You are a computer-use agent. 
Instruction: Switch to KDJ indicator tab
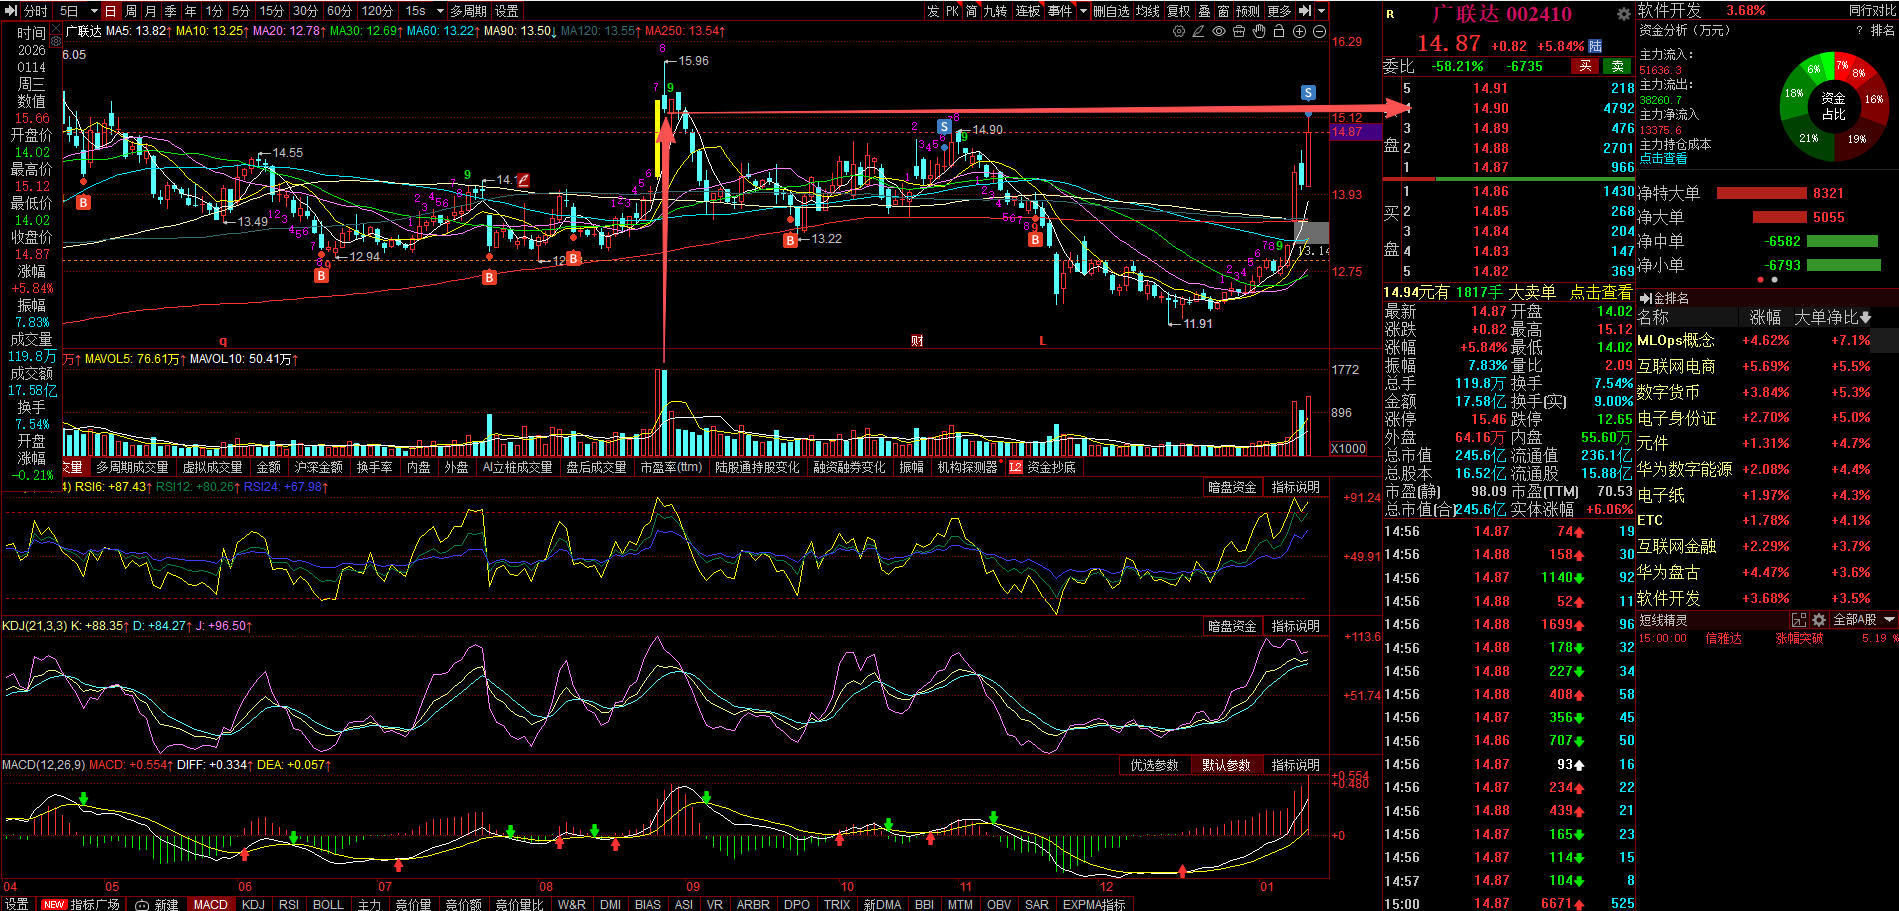[x=253, y=904]
